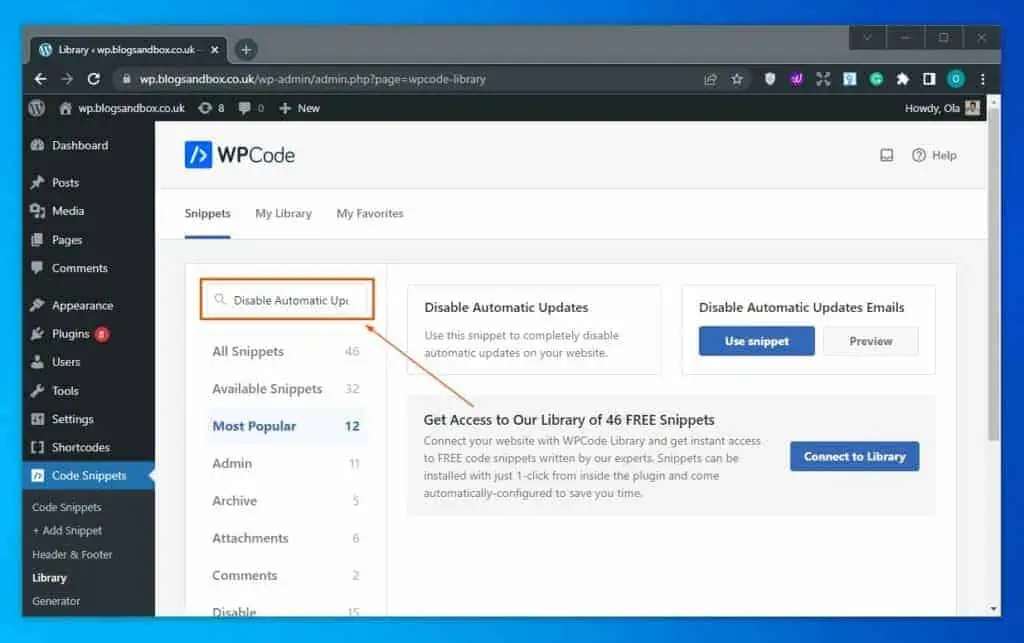Open the My Favorites tab
Screen dimensions: 1024x643
[x=369, y=213]
